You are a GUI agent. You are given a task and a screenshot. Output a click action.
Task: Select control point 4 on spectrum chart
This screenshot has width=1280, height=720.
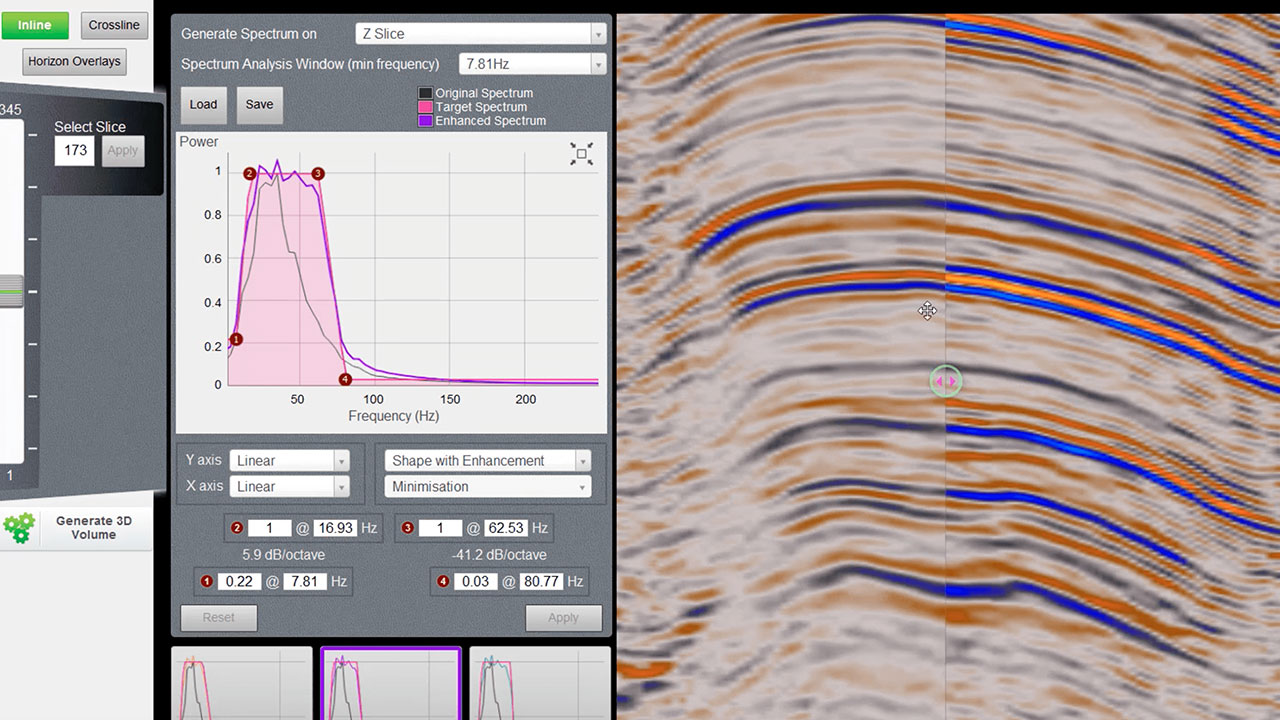coord(345,379)
